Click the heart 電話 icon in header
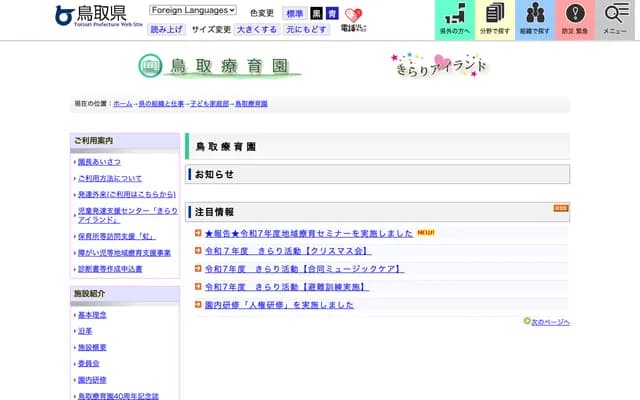Screen dimensions: 640x400 pyautogui.click(x=353, y=19)
